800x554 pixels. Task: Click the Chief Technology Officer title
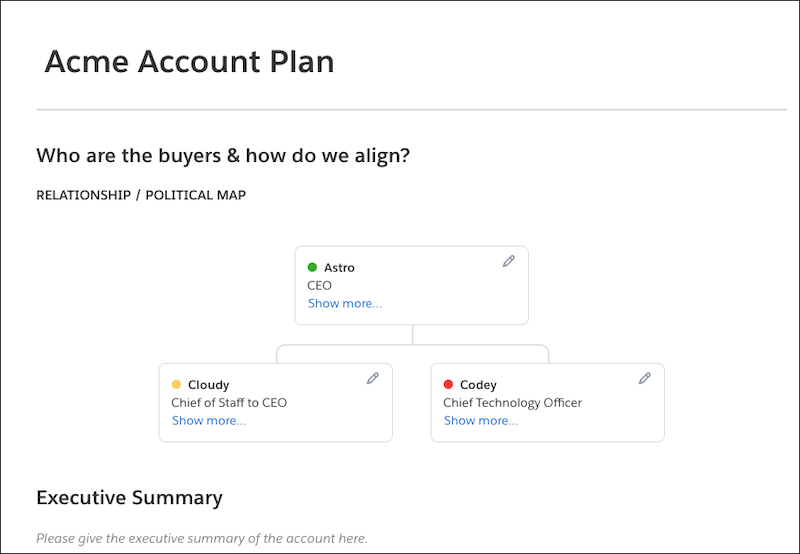point(512,402)
